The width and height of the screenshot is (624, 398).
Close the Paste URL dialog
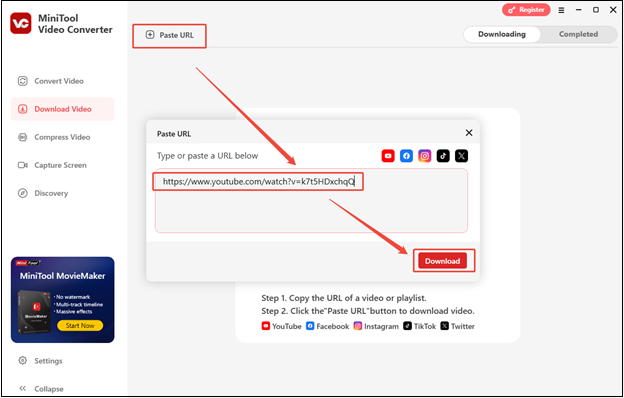coord(469,133)
